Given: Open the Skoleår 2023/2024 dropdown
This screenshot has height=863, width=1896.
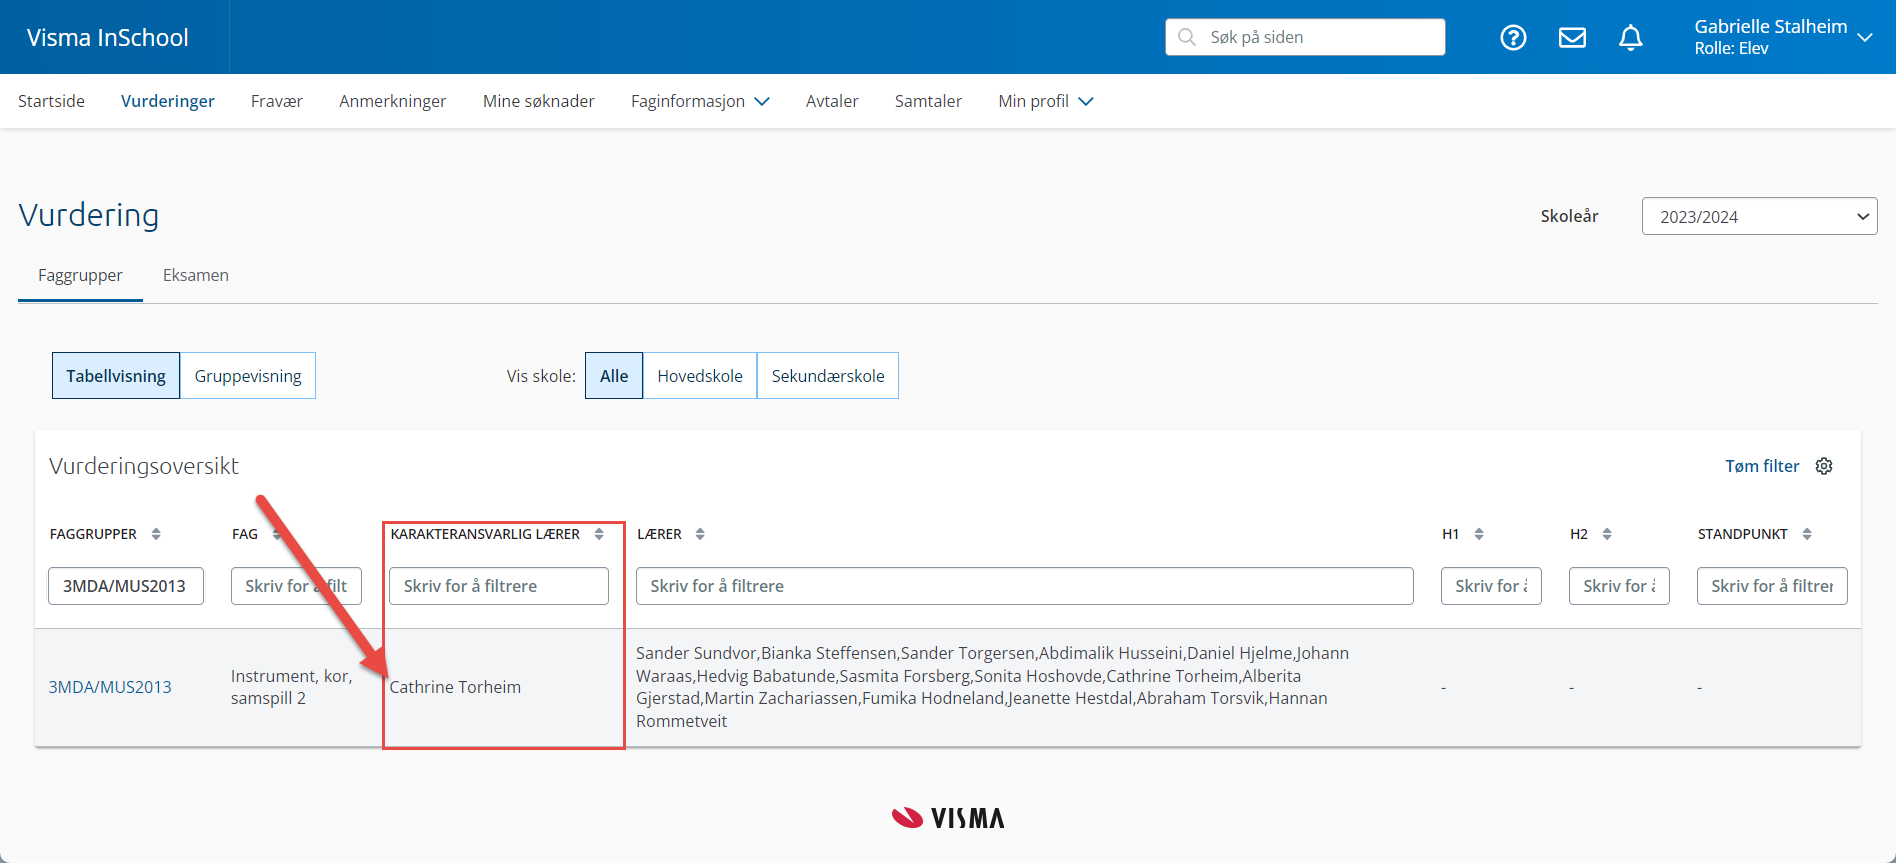Looking at the screenshot, I should (1759, 216).
